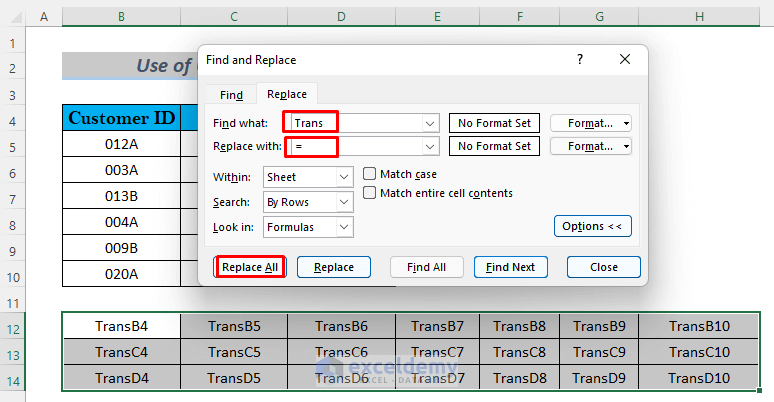The image size is (774, 402).
Task: Switch to the Find tab
Action: pos(231,95)
